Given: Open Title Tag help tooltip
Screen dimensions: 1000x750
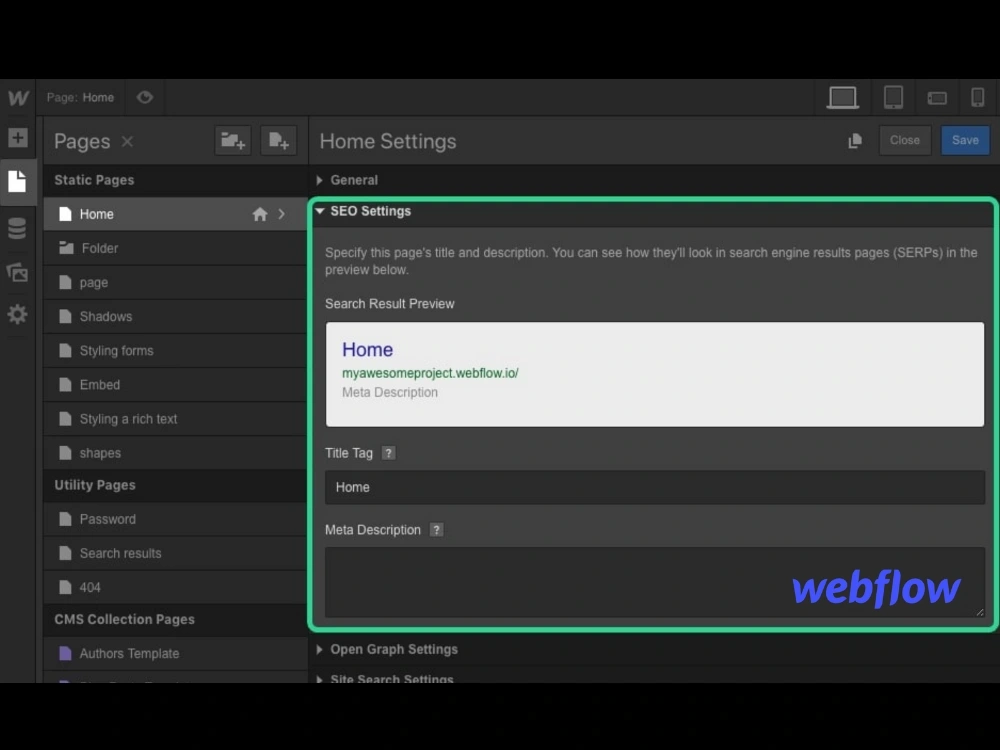Looking at the screenshot, I should coord(388,453).
